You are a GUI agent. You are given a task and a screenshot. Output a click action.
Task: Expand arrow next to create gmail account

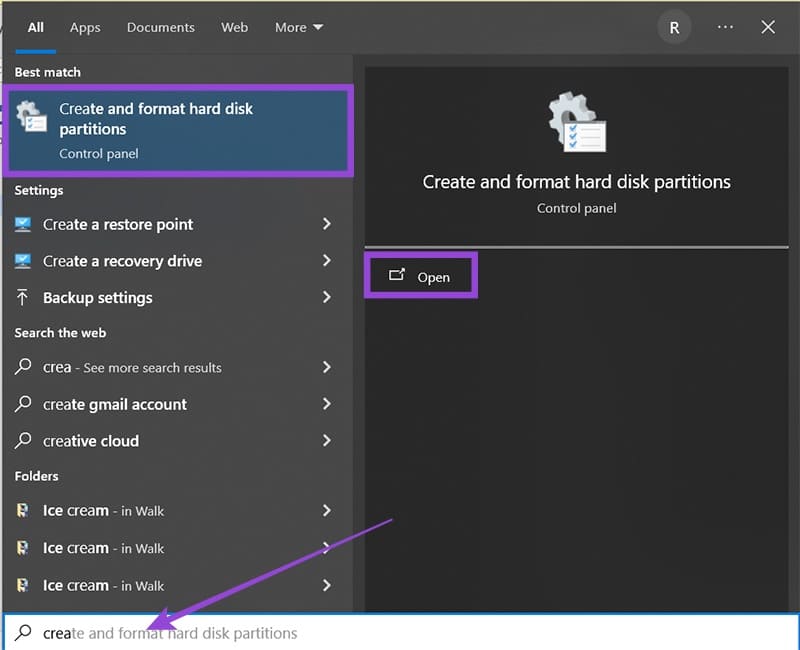tap(327, 404)
